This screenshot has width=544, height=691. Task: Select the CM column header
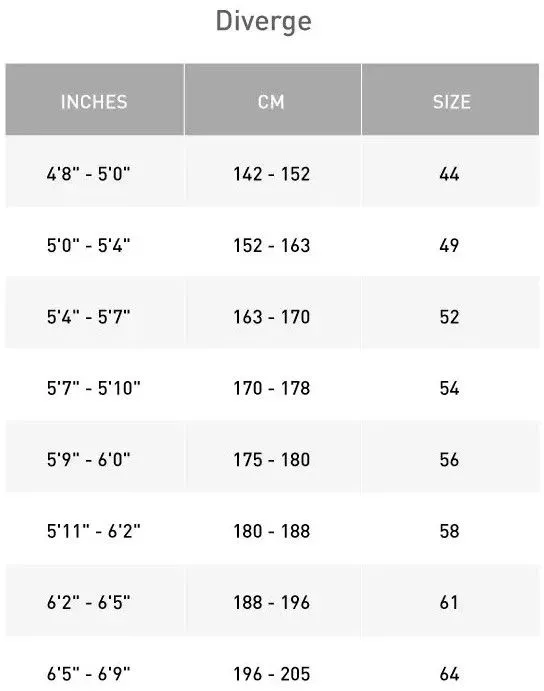[272, 102]
